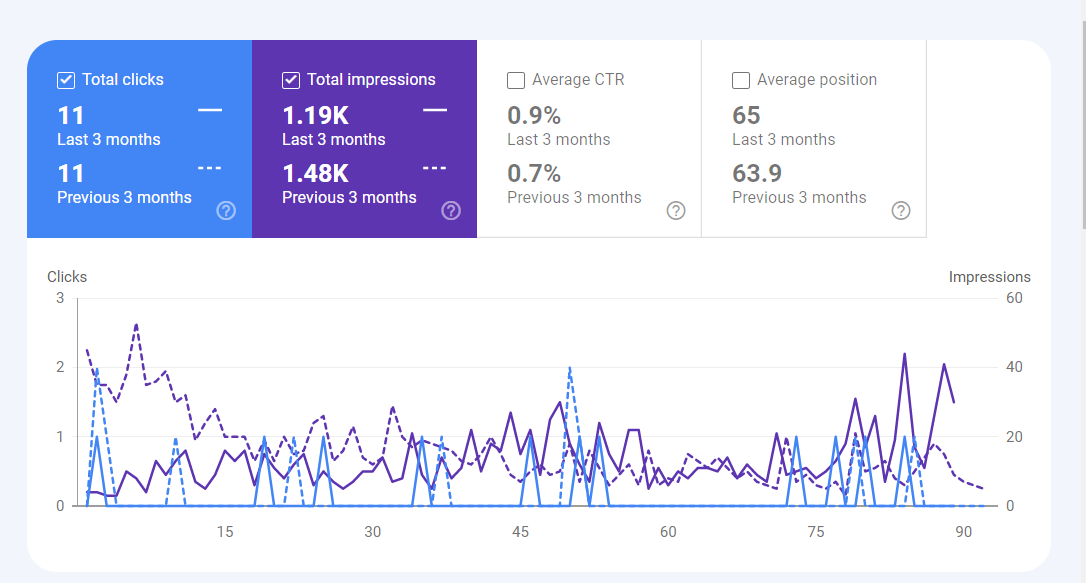This screenshot has height=583, width=1086.
Task: Click the 65 average position value
Action: tap(746, 116)
